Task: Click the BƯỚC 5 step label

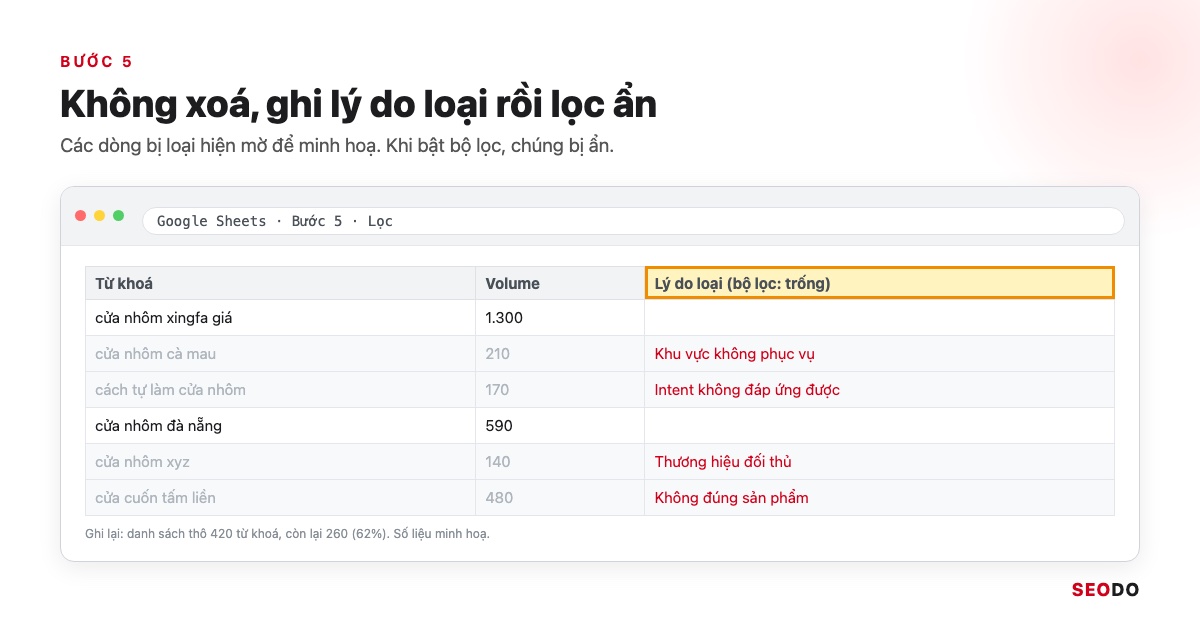Action: point(96,62)
